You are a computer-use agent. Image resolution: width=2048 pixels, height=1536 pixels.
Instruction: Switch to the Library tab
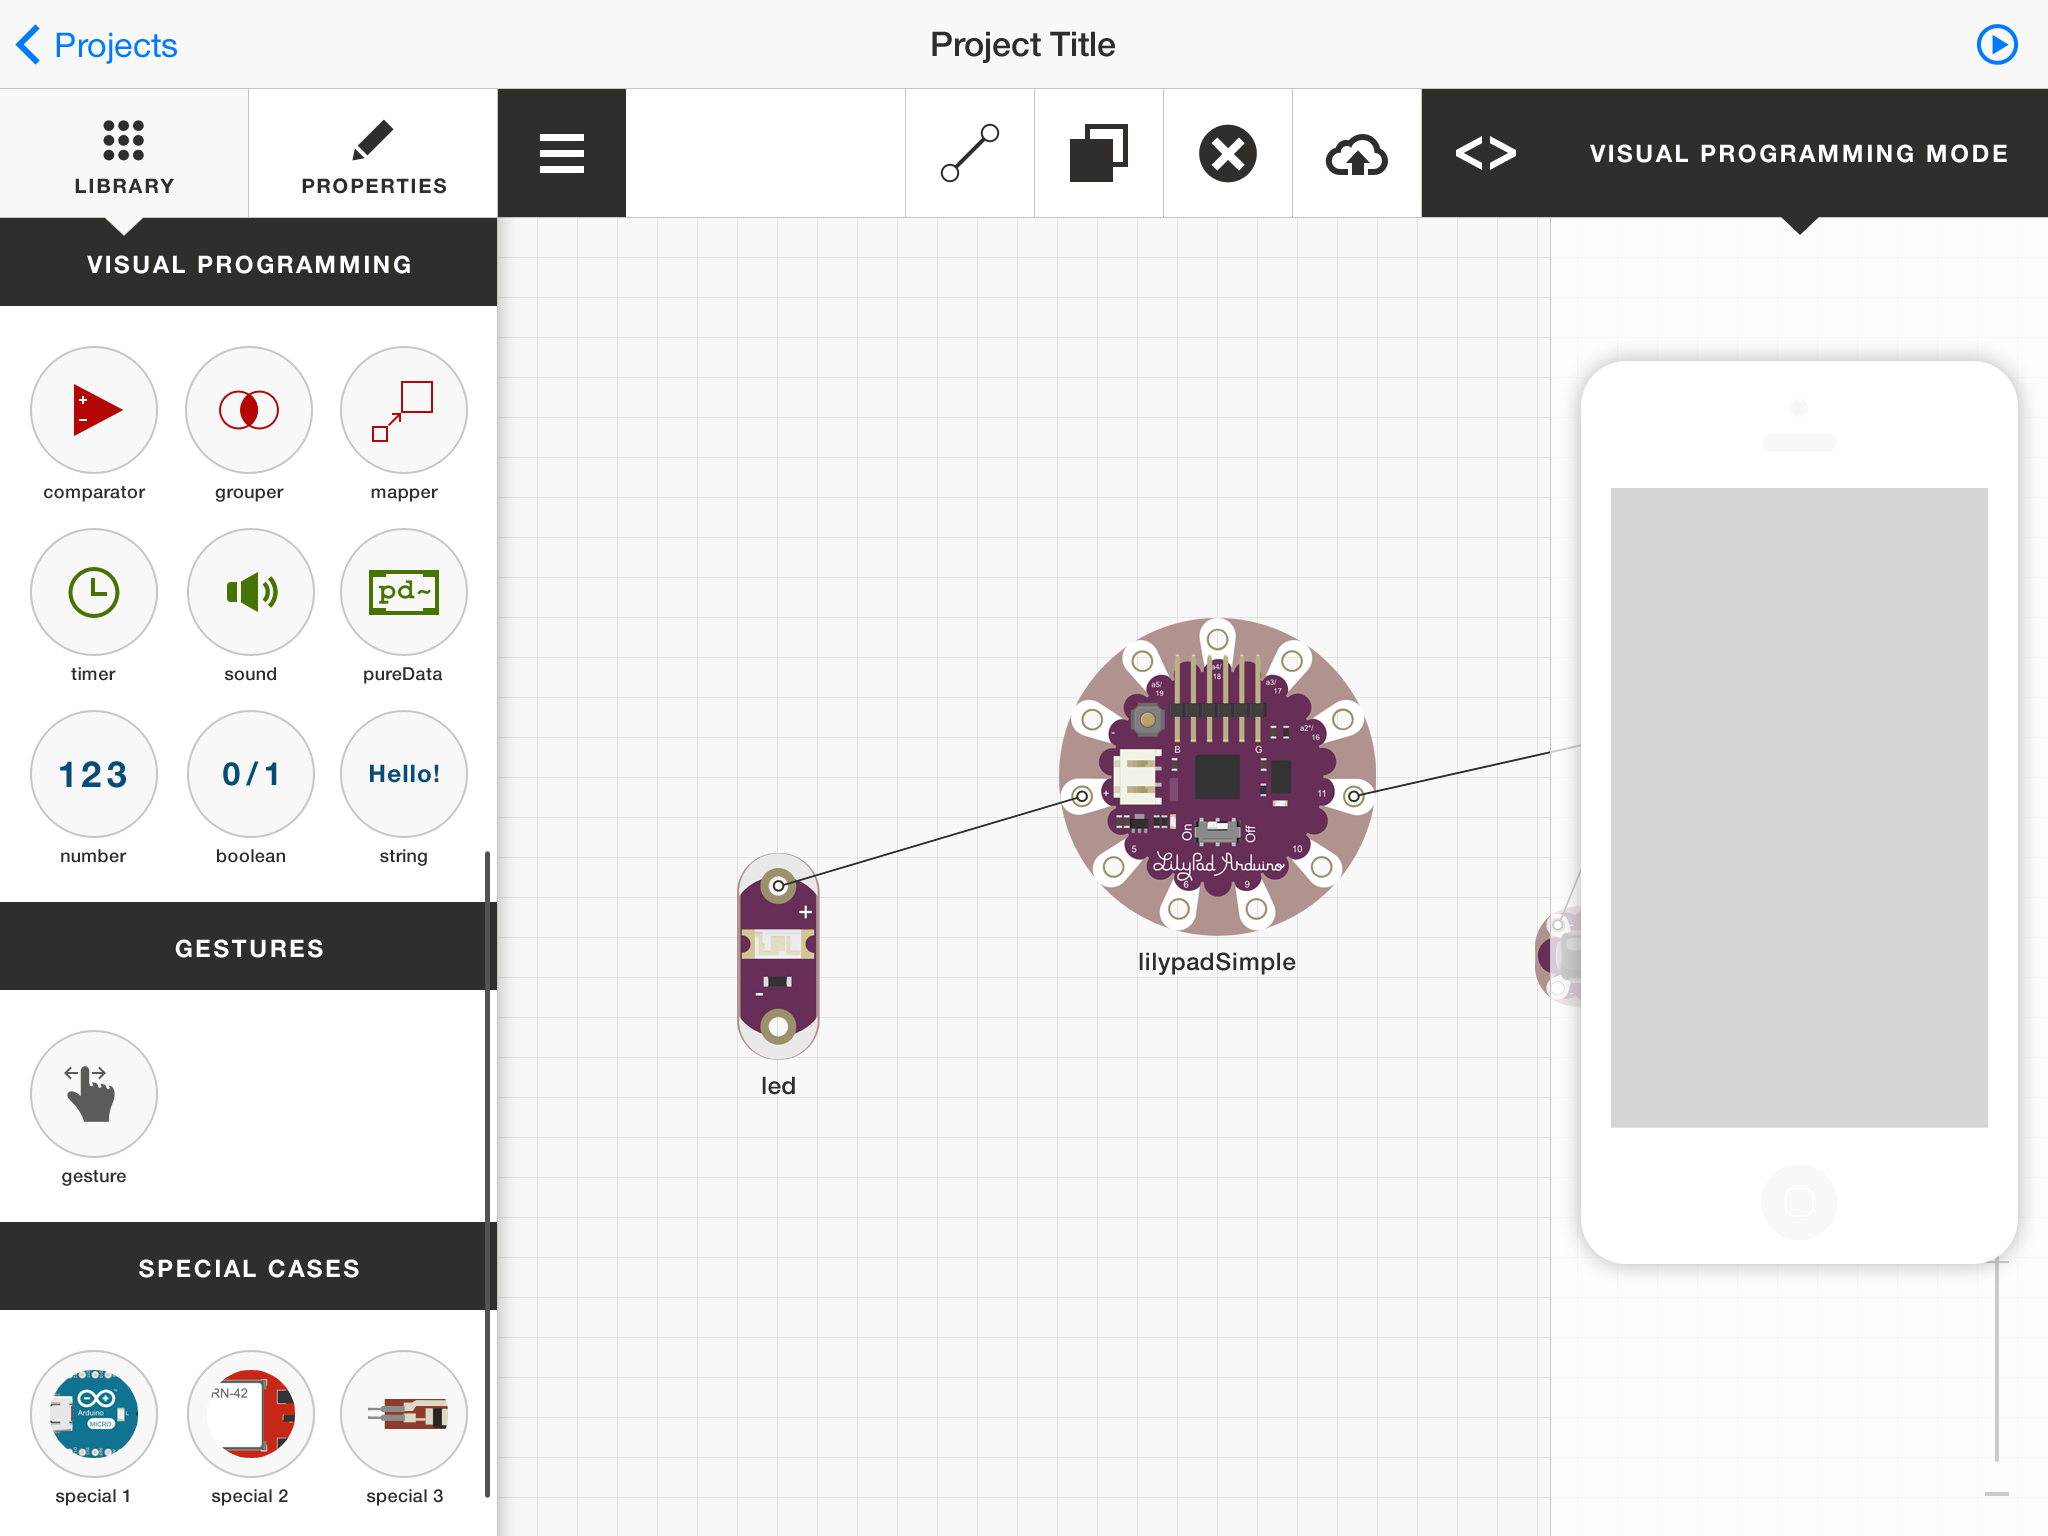[x=124, y=153]
